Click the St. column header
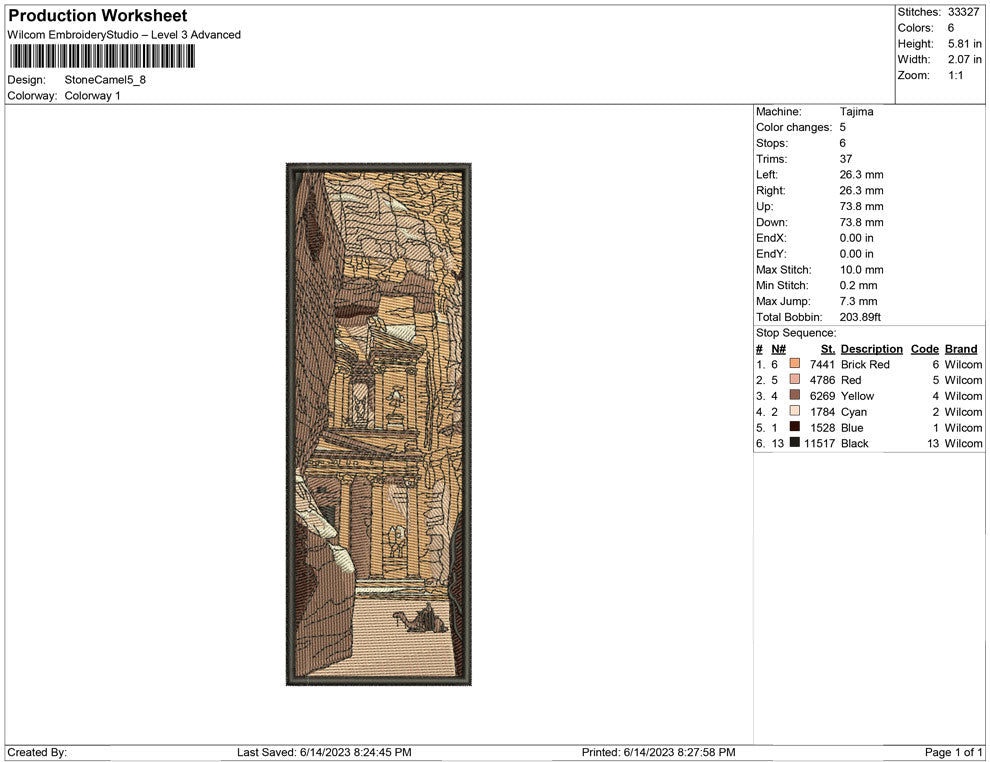This screenshot has width=990, height=762. (827, 349)
